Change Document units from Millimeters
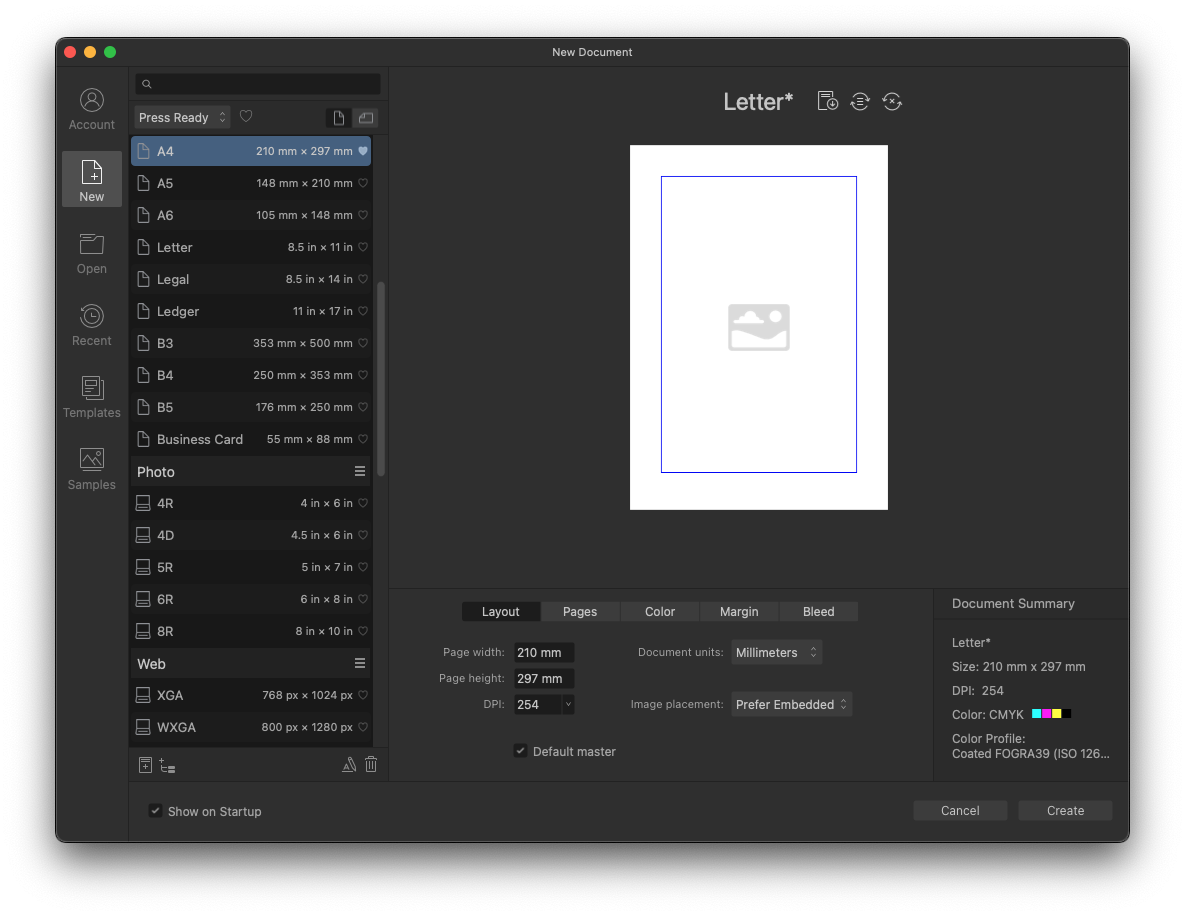The image size is (1185, 916). pyautogui.click(x=776, y=651)
